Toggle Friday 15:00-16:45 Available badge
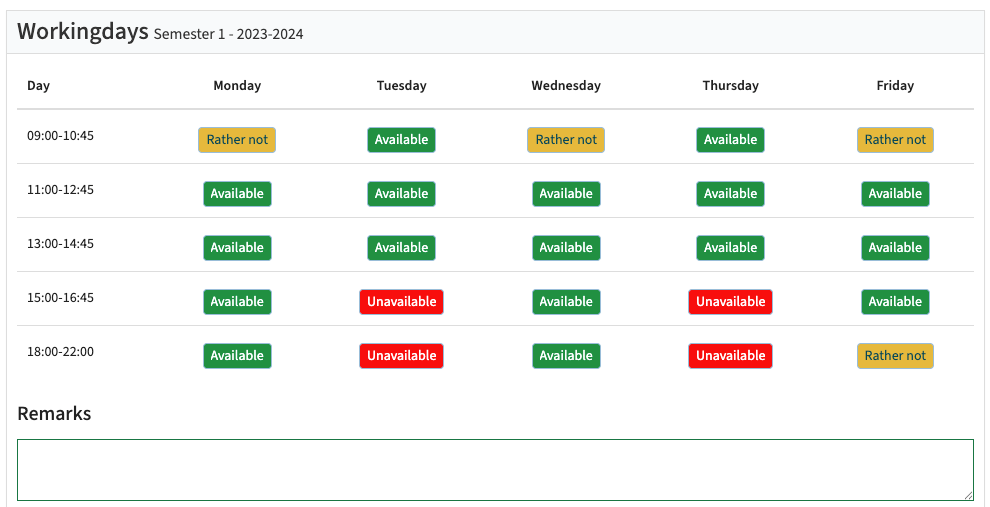 [x=895, y=302]
